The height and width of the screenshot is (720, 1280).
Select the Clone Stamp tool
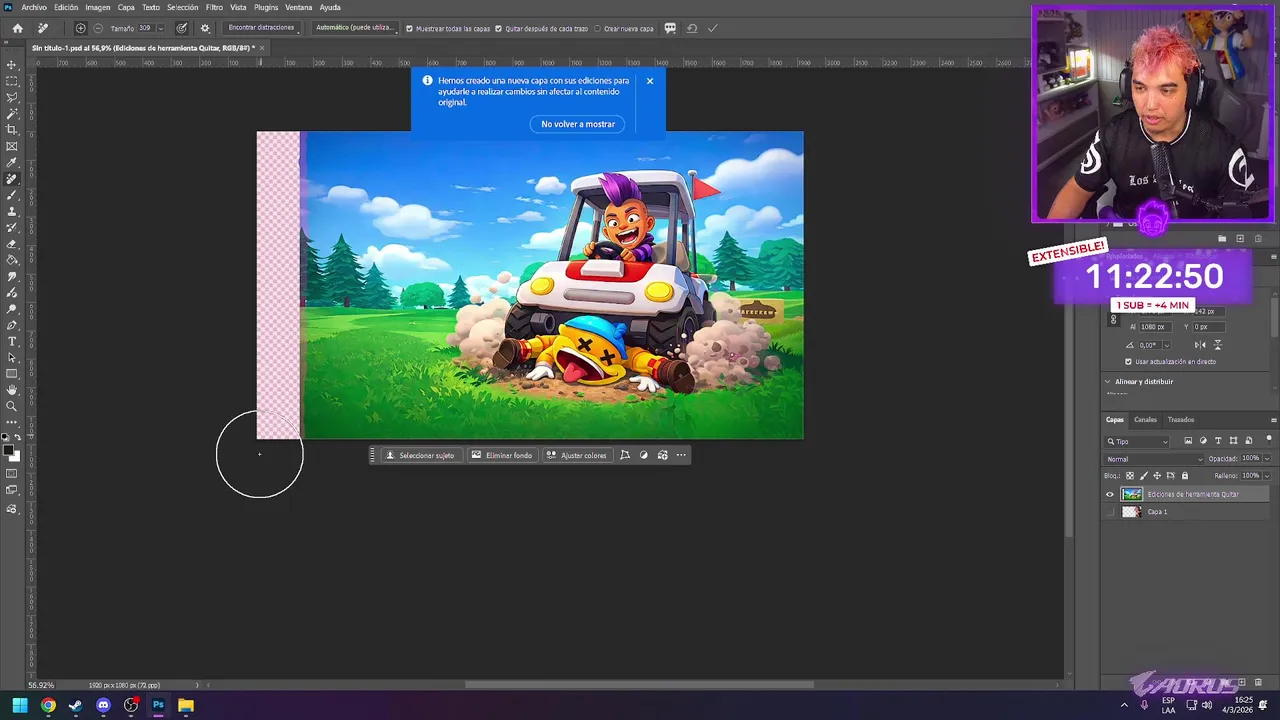pyautogui.click(x=12, y=211)
